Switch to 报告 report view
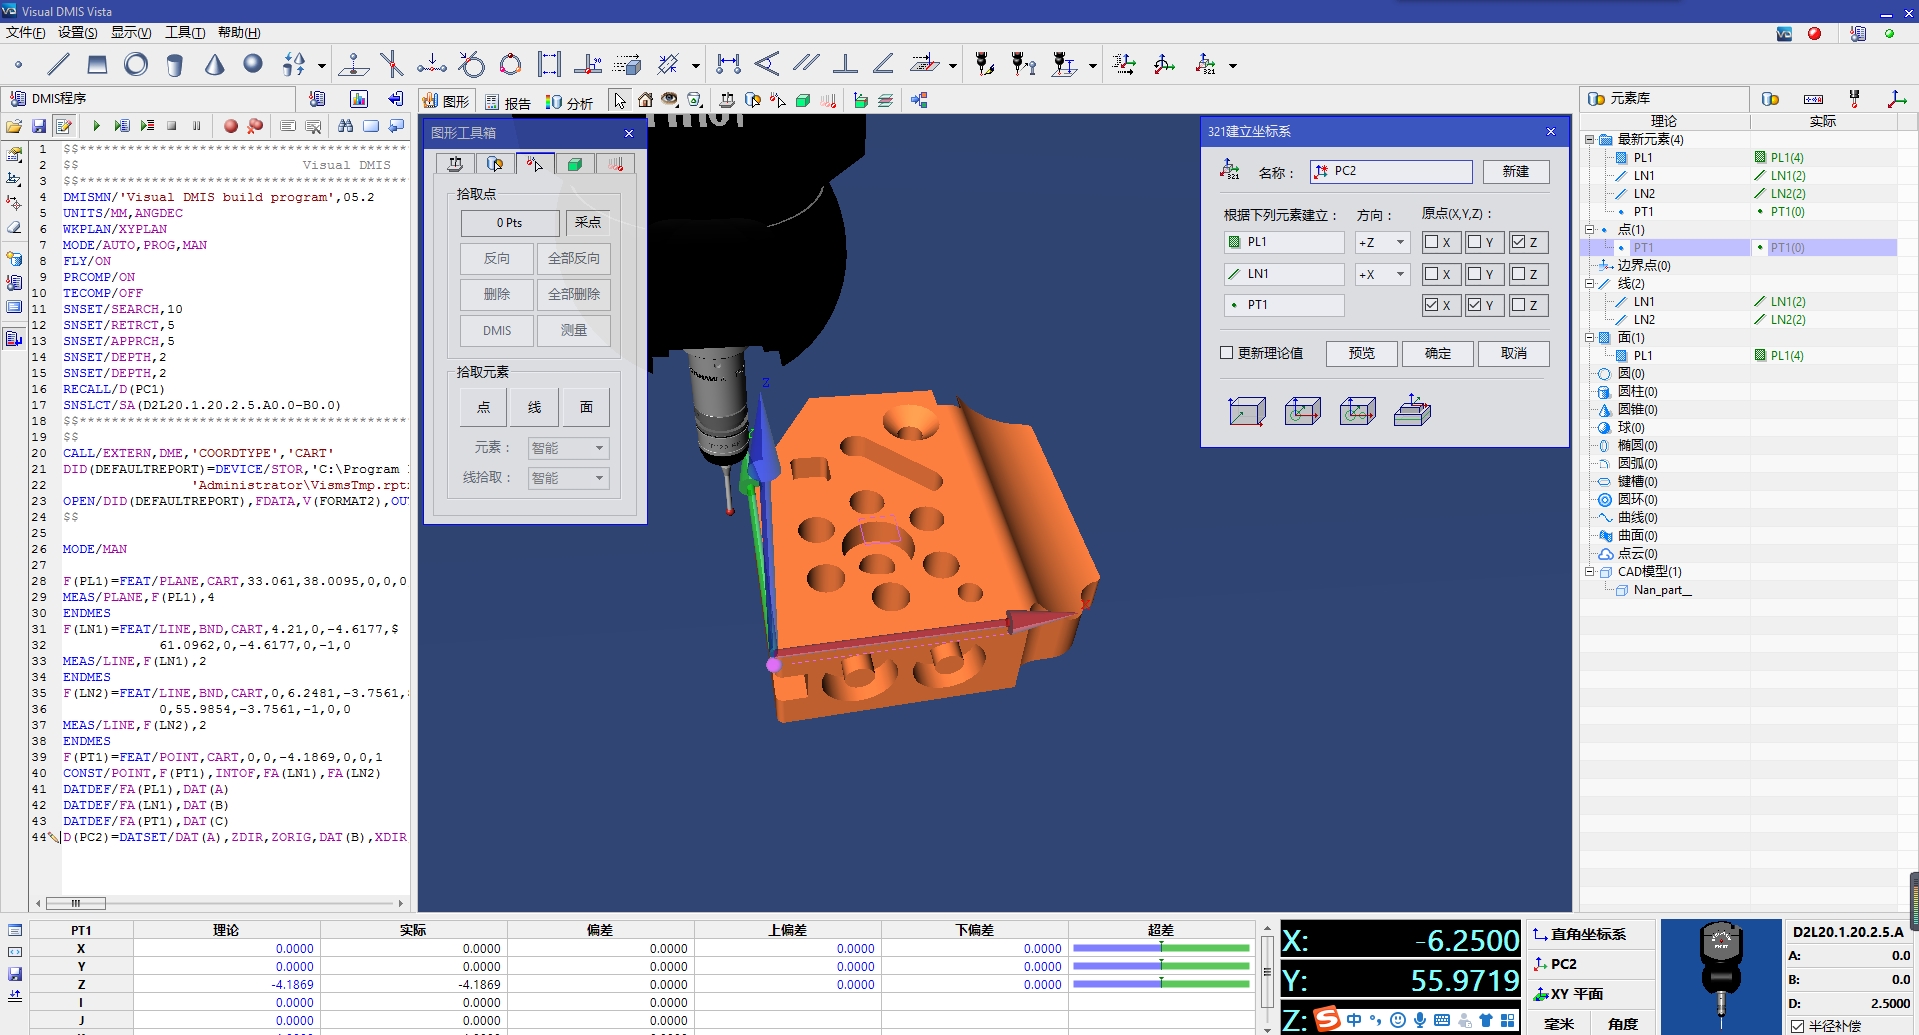 516,100
